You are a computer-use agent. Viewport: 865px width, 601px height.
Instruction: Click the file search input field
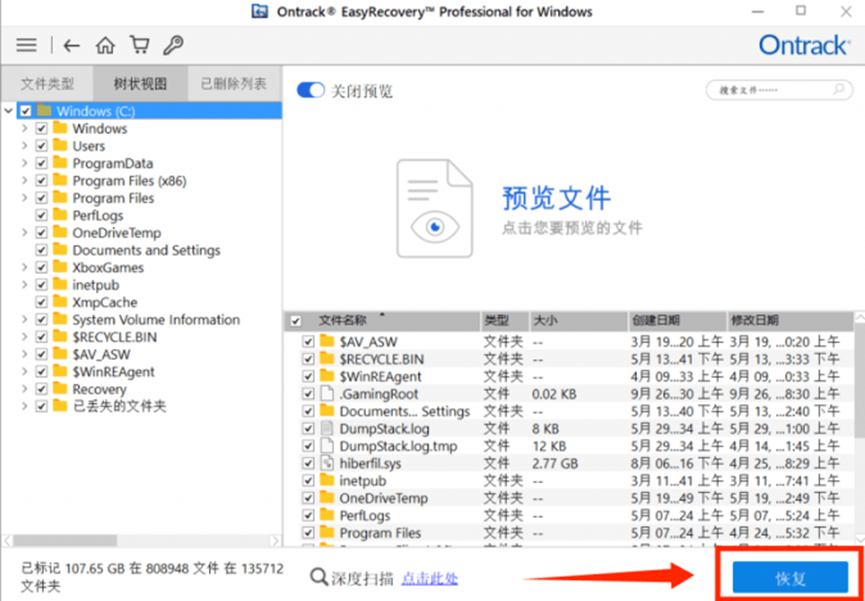(x=778, y=89)
